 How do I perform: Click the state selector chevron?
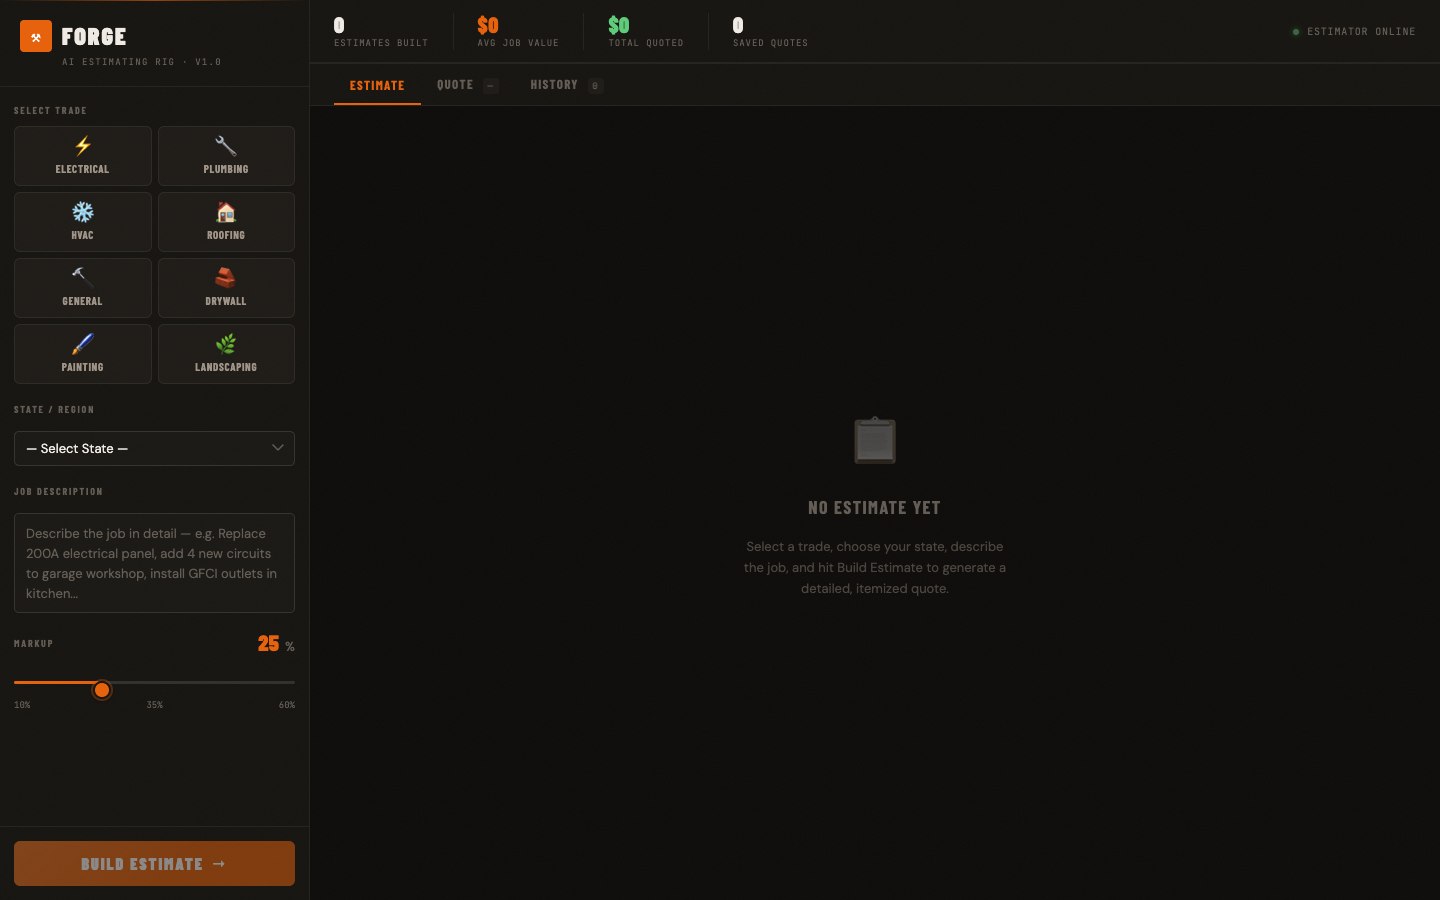[x=278, y=448]
